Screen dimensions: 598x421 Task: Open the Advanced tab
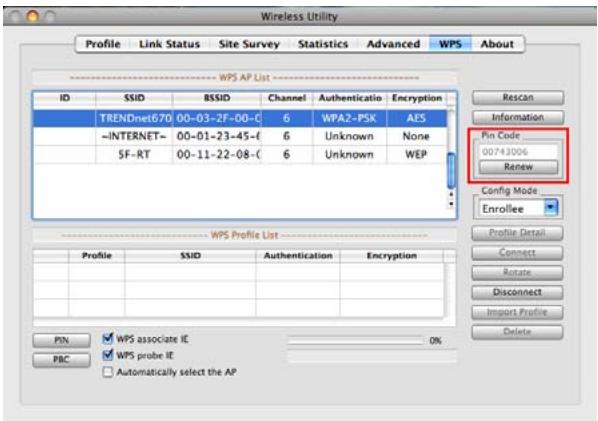point(393,44)
